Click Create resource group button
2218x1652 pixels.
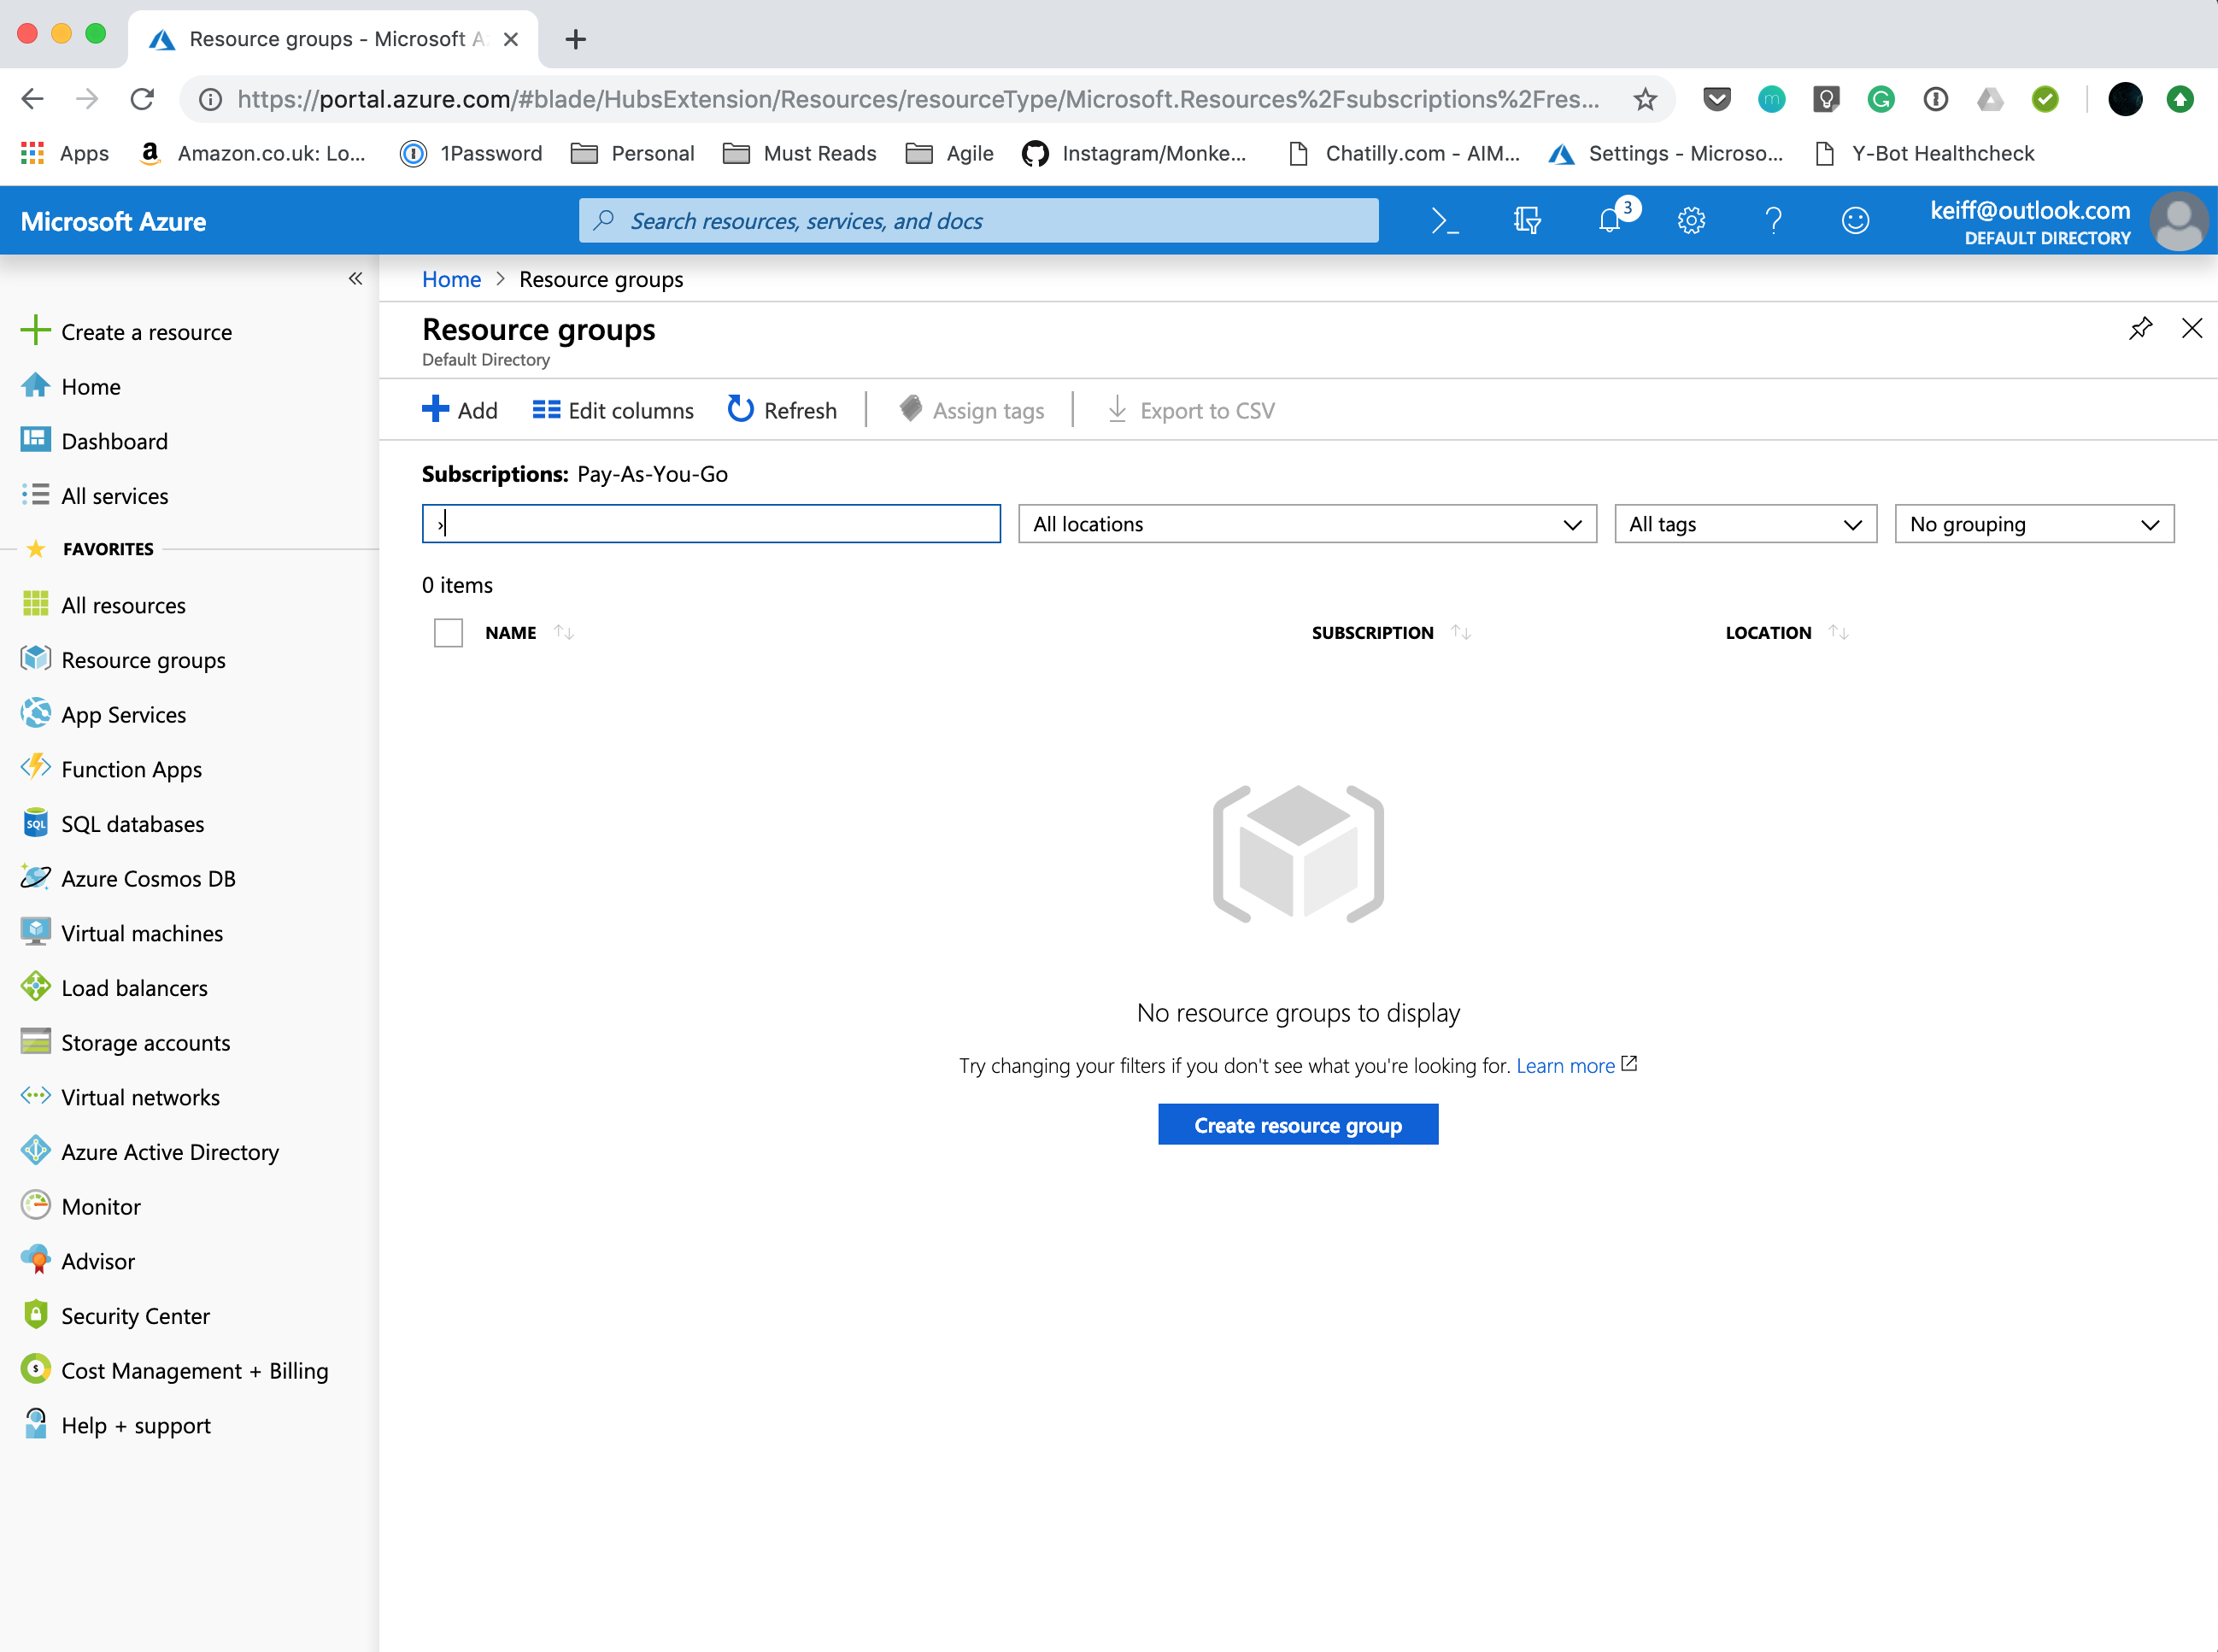pos(1298,1125)
